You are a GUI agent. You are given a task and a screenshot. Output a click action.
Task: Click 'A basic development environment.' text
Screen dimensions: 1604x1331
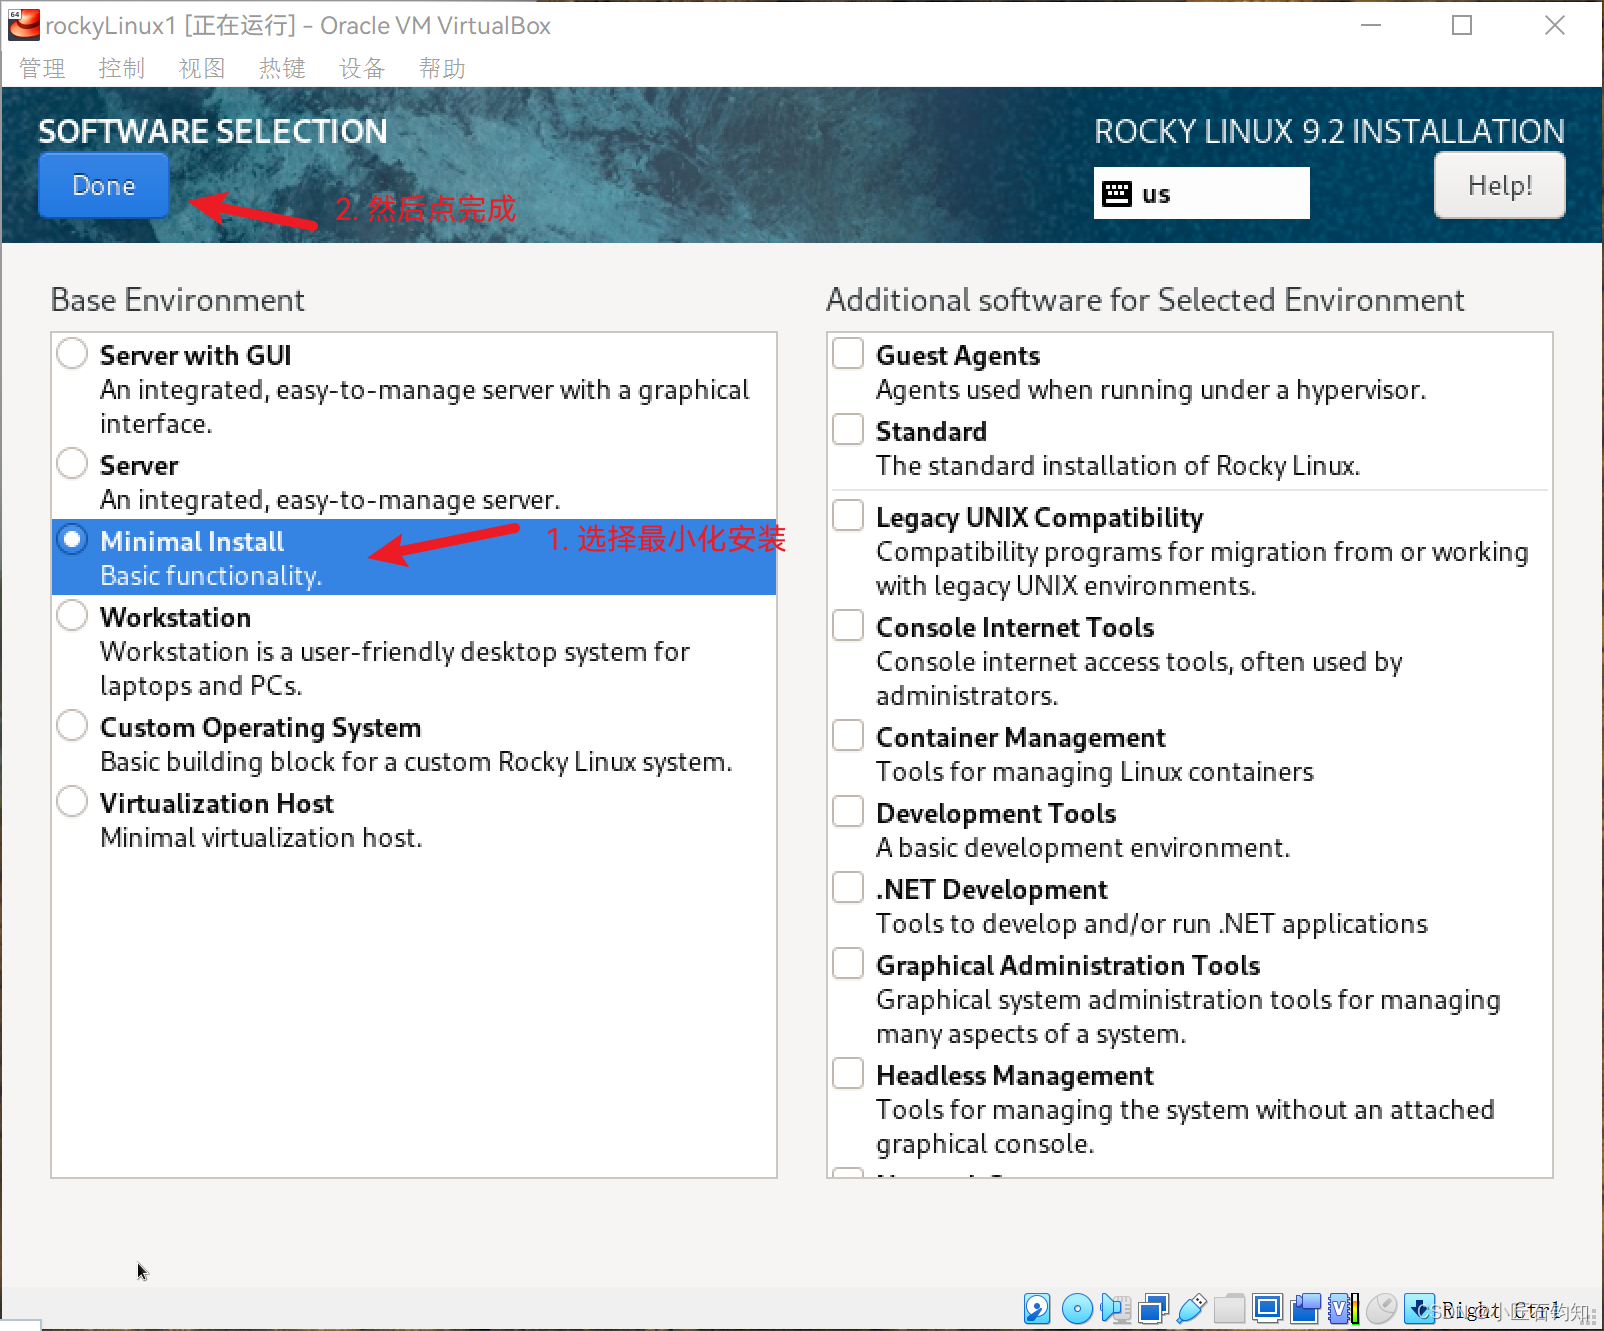(x=1083, y=848)
